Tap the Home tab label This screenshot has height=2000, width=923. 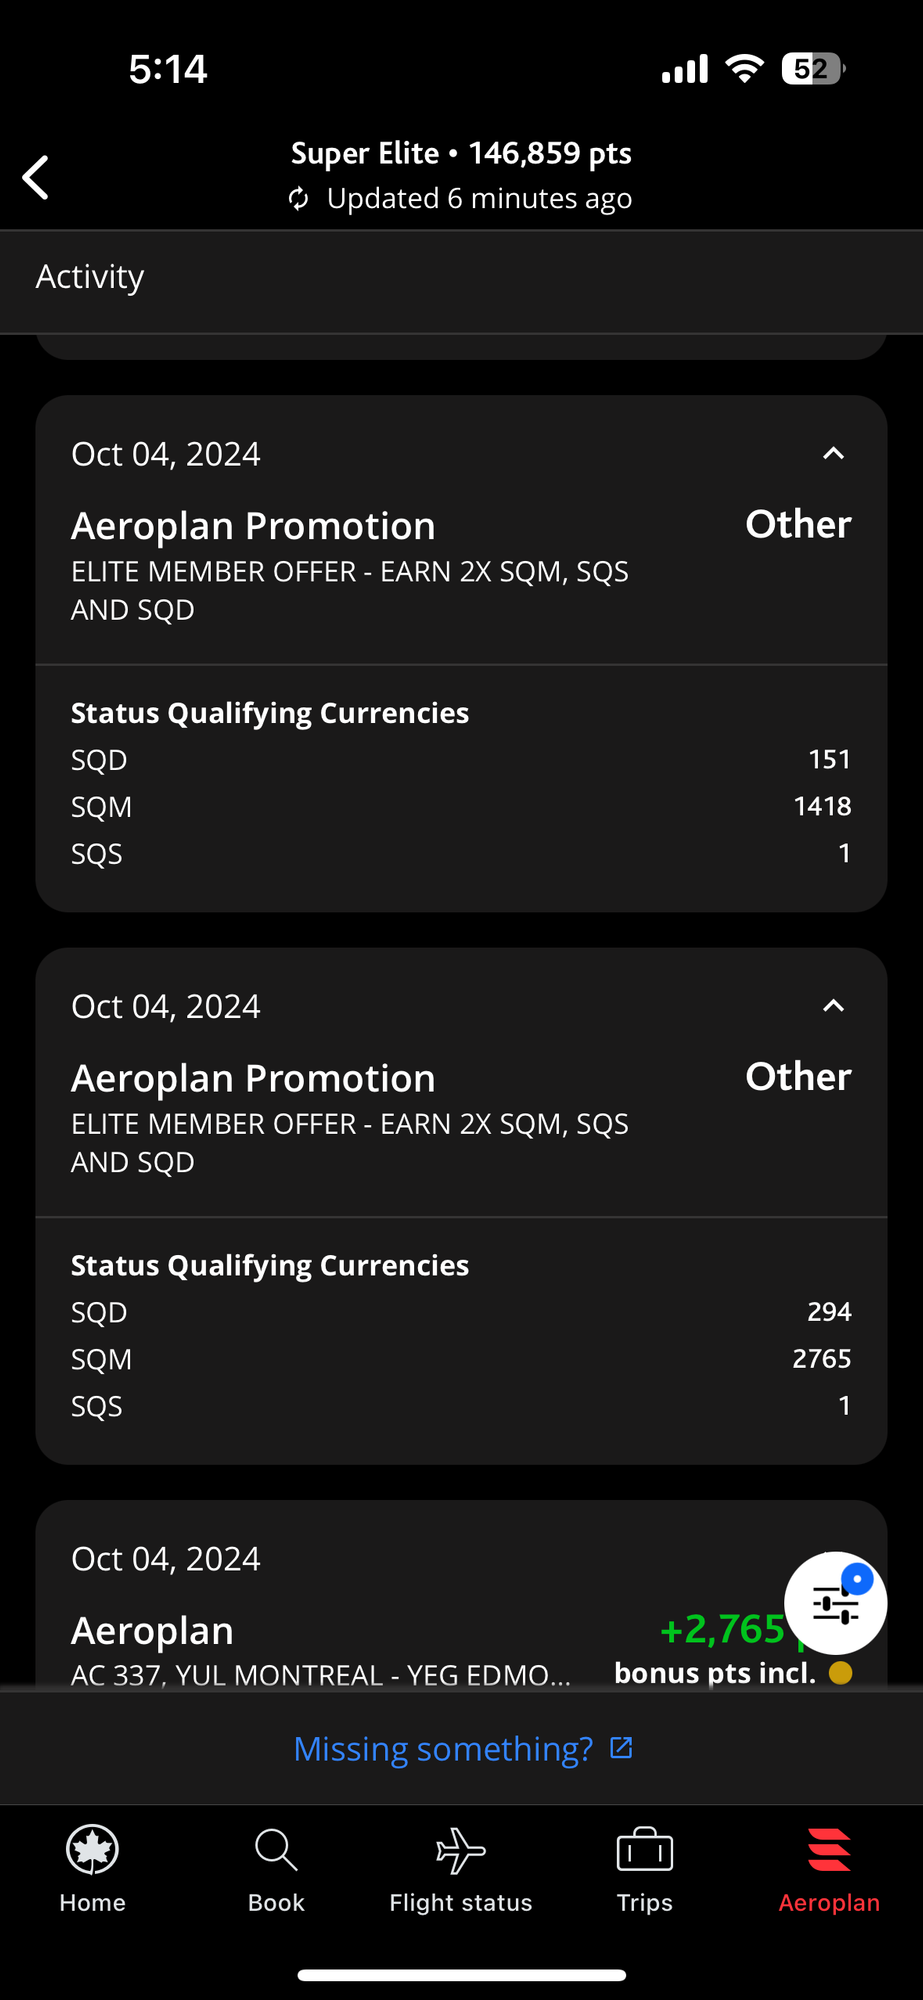point(92,1903)
